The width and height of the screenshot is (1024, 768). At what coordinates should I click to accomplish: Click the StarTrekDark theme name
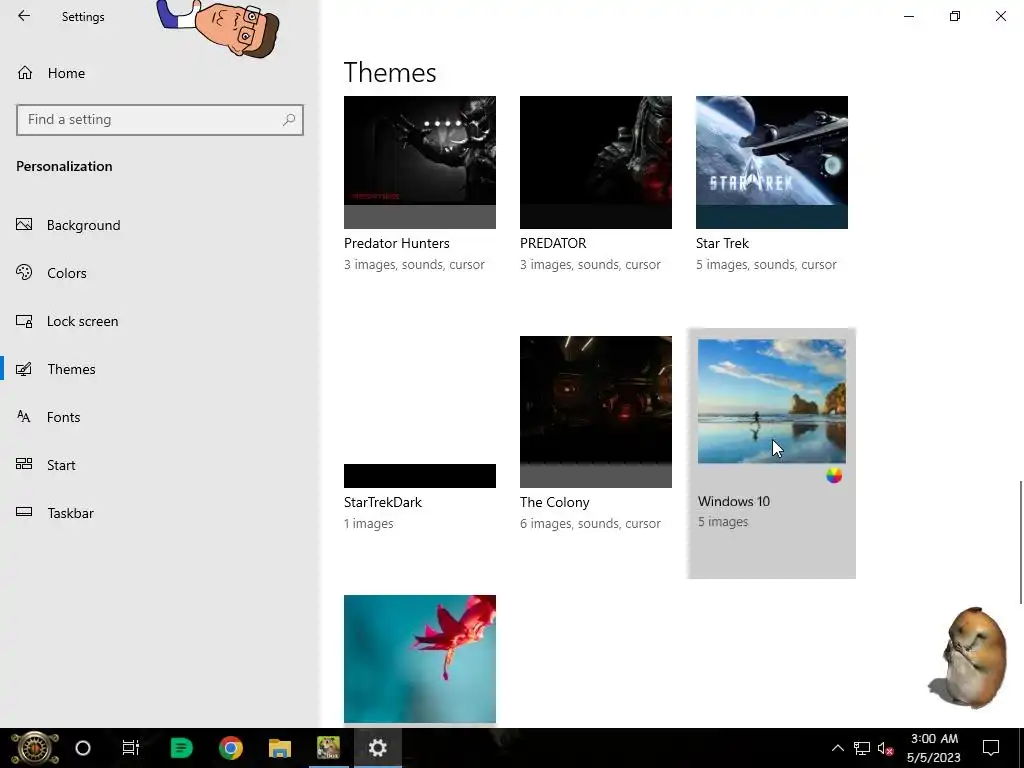(x=383, y=502)
